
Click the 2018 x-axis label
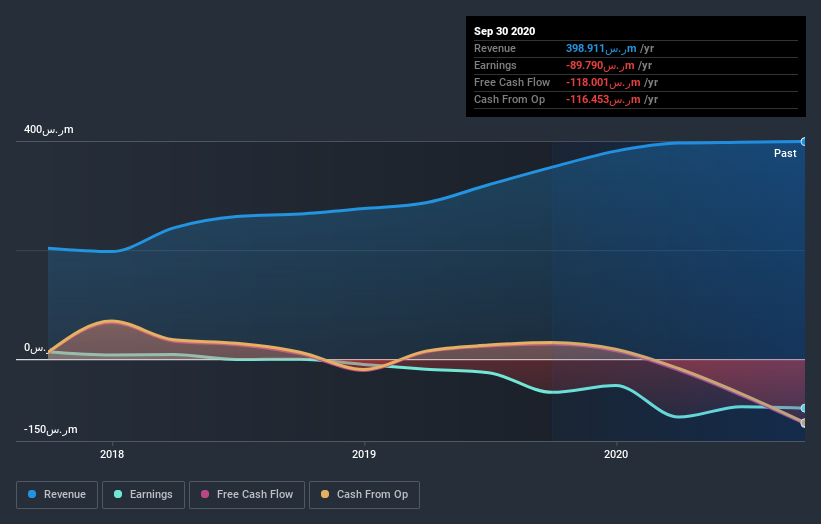pyautogui.click(x=112, y=454)
